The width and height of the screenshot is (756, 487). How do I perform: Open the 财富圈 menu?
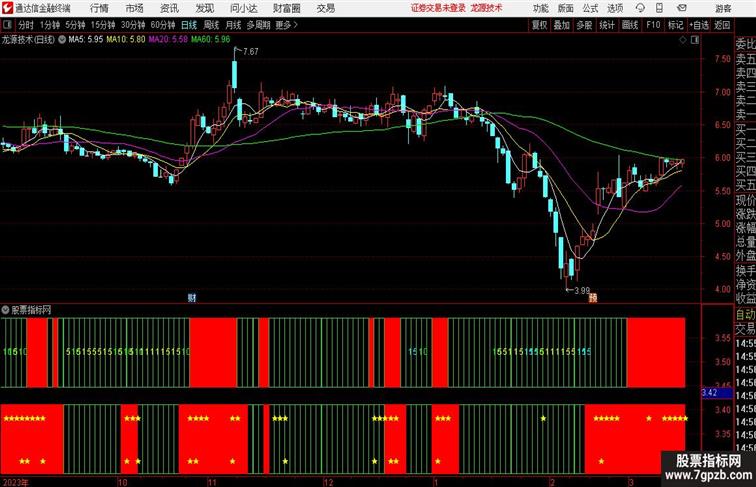286,8
